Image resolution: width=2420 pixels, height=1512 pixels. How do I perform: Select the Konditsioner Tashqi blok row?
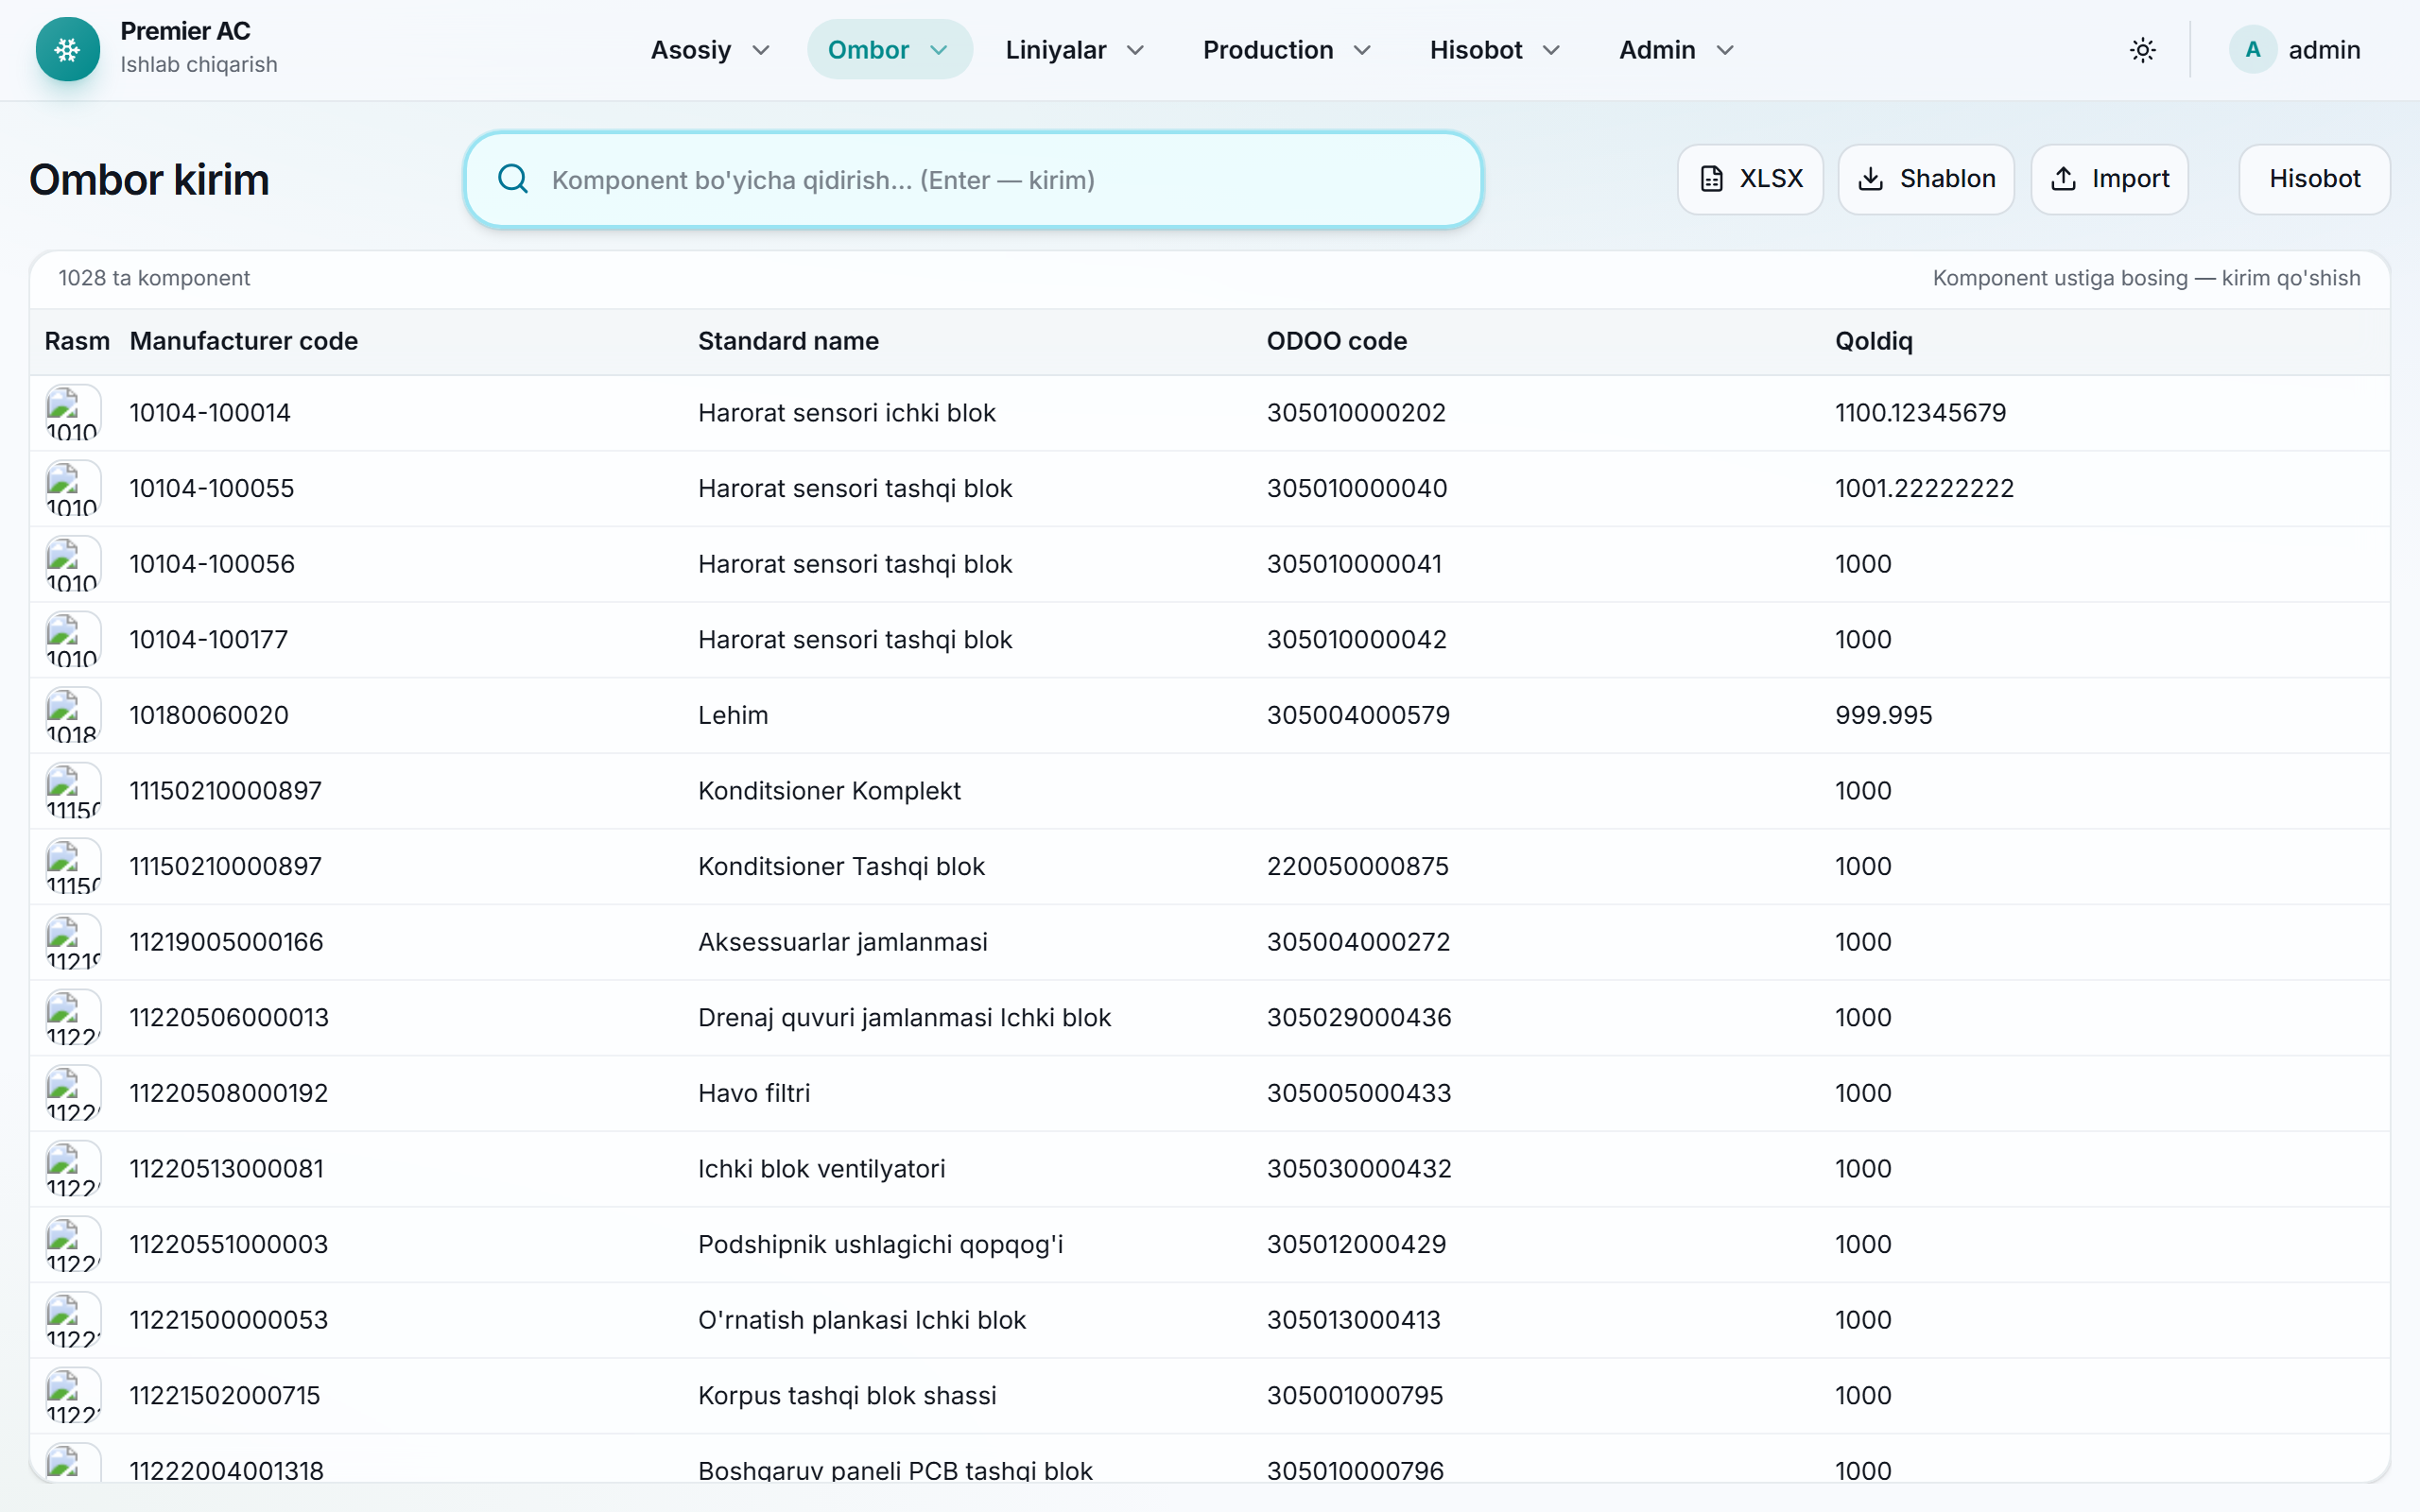pyautogui.click(x=1210, y=866)
